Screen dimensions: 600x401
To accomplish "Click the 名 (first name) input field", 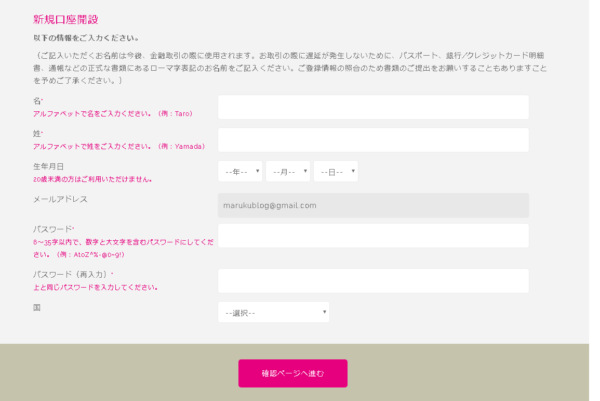I will [373, 107].
